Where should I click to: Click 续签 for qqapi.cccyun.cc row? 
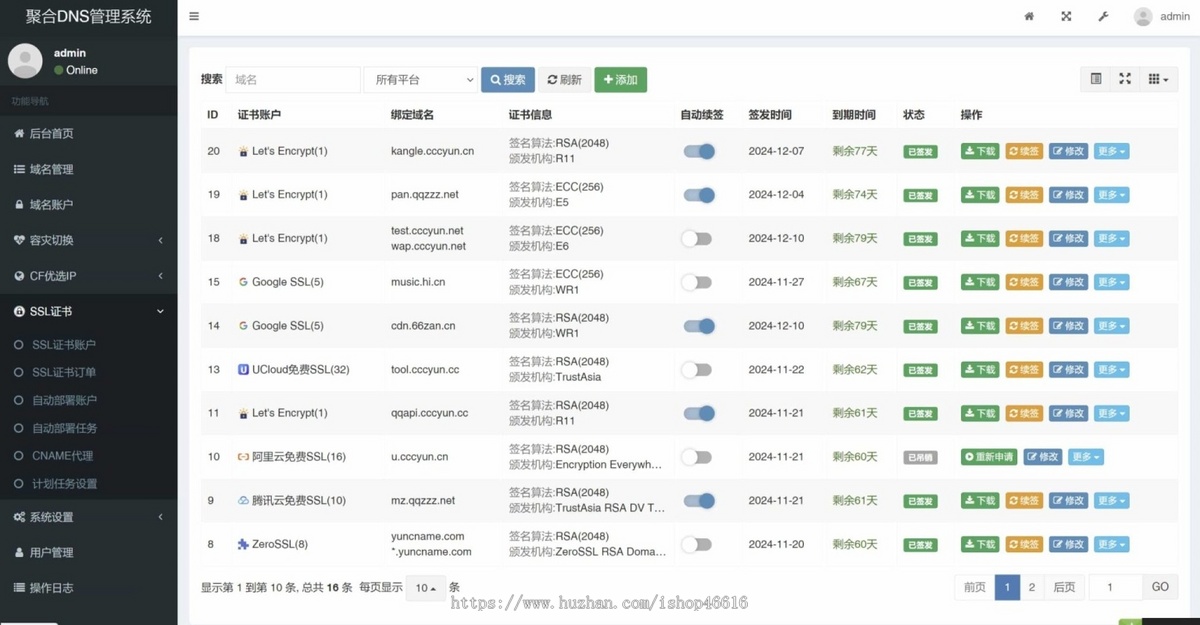[1024, 413]
